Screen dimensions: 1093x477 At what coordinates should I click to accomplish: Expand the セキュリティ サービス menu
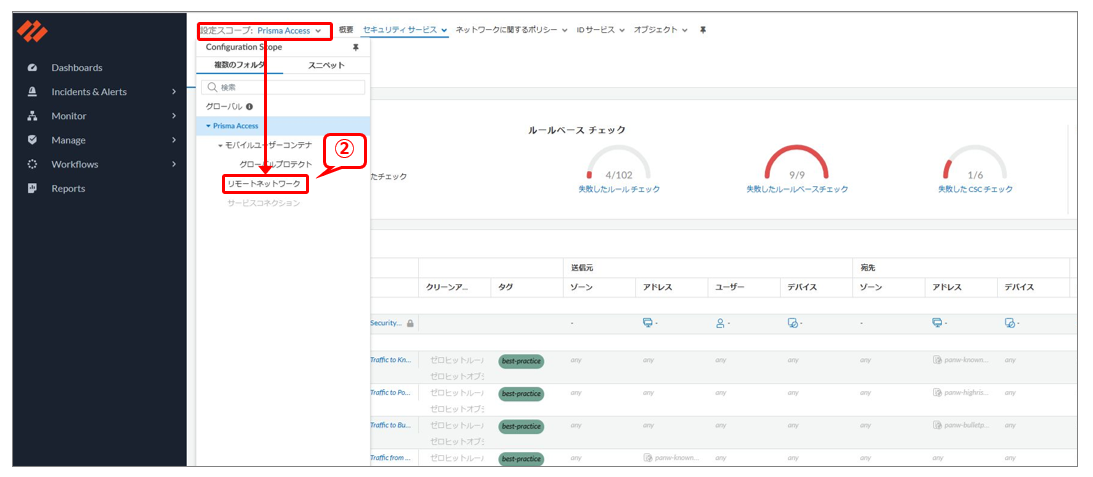(404, 30)
